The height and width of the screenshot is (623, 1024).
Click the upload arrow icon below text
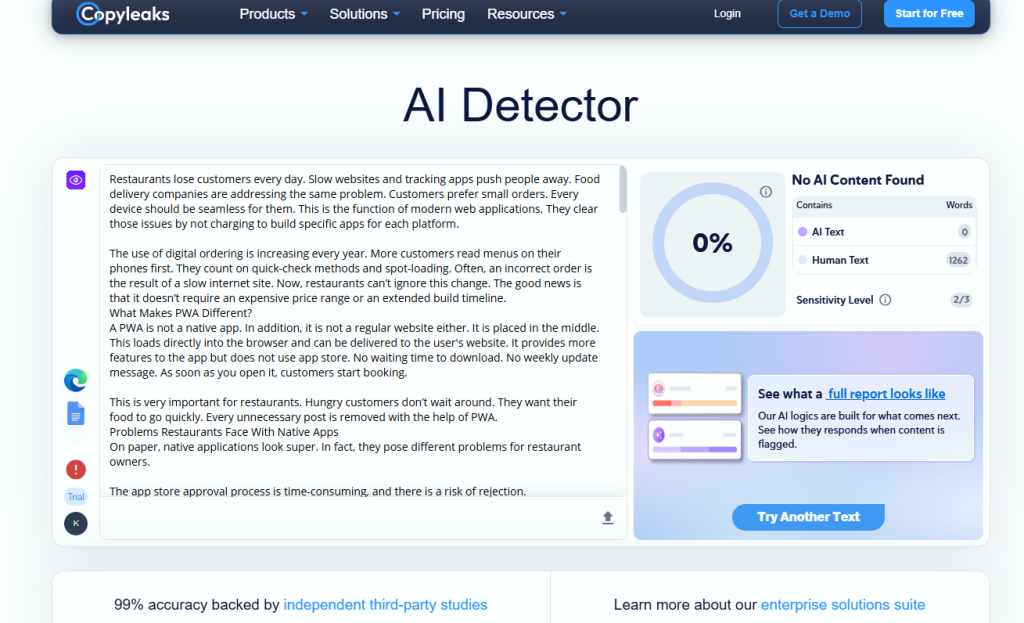pos(607,518)
